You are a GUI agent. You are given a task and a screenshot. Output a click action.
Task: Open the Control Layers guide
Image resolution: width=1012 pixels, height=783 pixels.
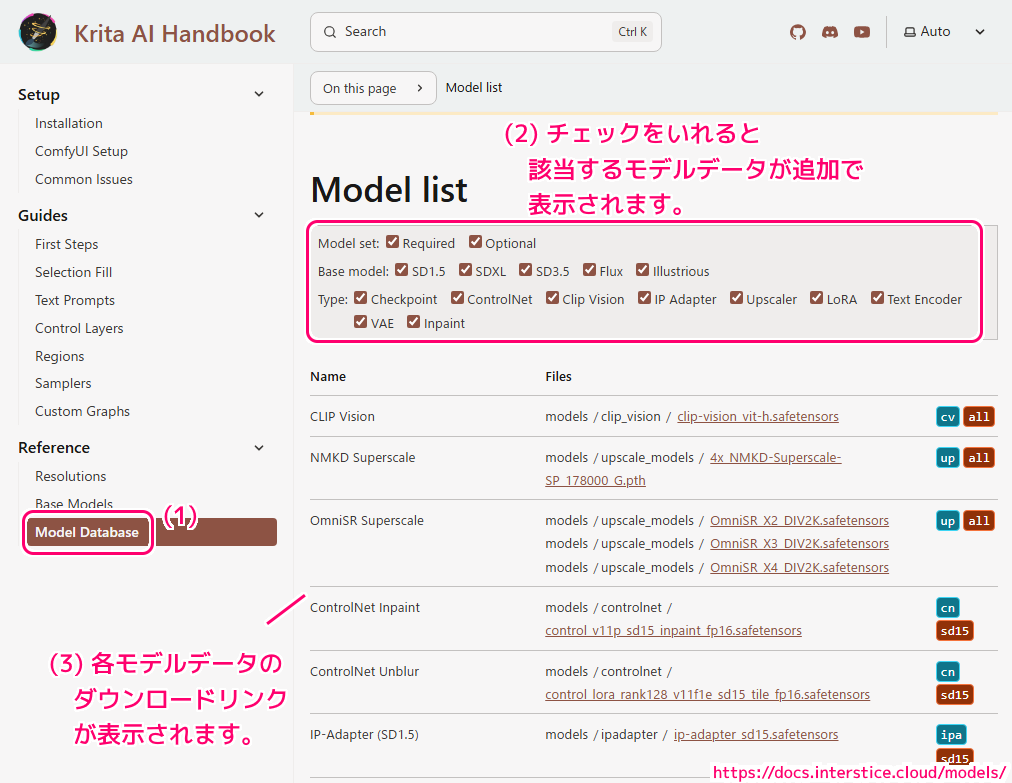(79, 328)
